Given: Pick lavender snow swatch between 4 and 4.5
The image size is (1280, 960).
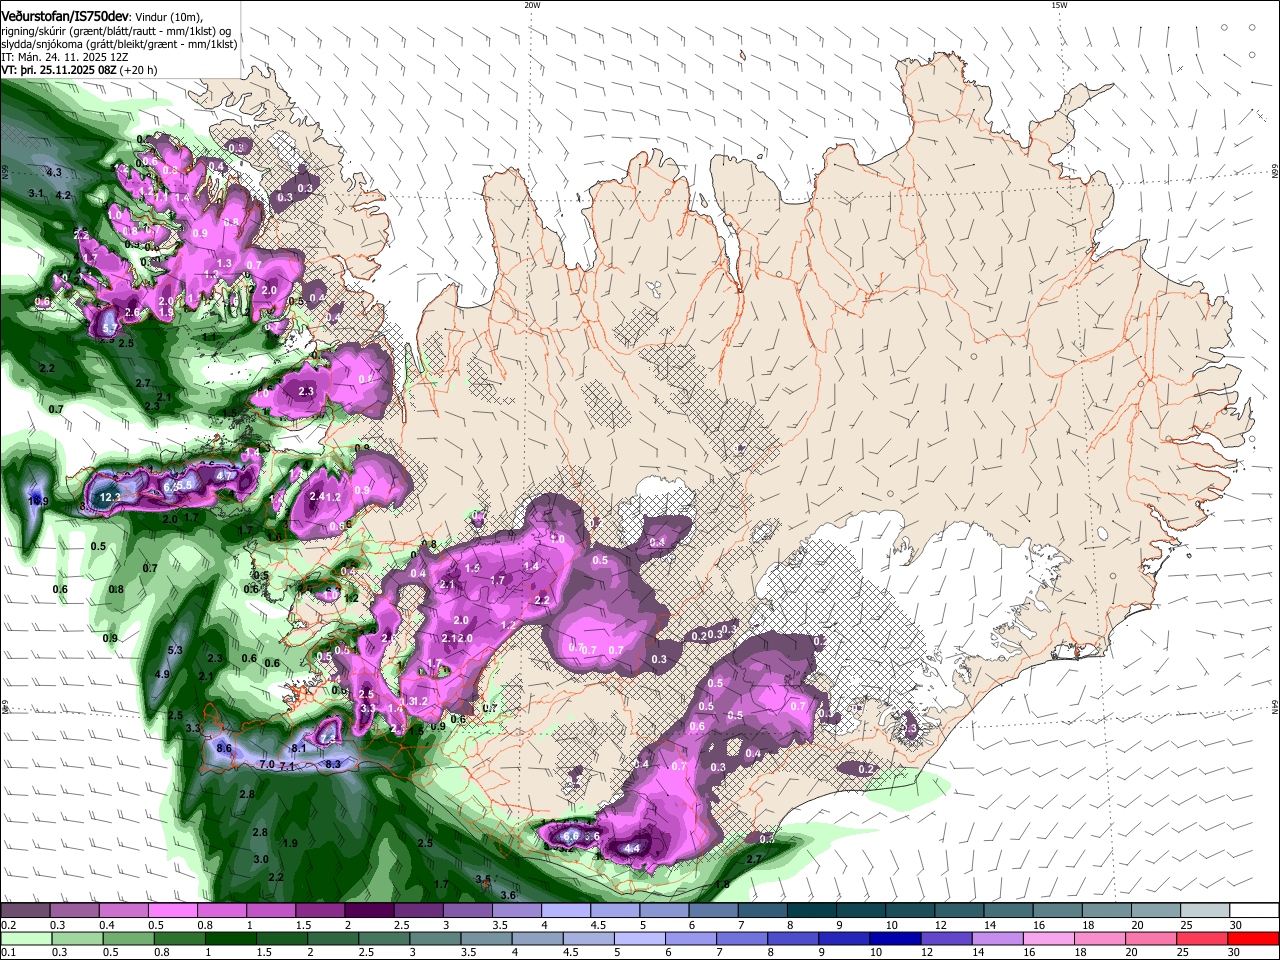Looking at the screenshot, I should point(566,910).
